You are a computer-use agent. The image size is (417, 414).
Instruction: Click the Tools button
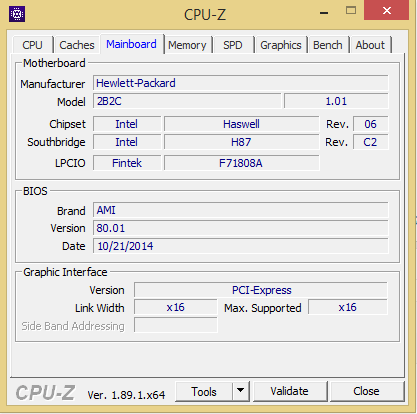click(x=204, y=391)
